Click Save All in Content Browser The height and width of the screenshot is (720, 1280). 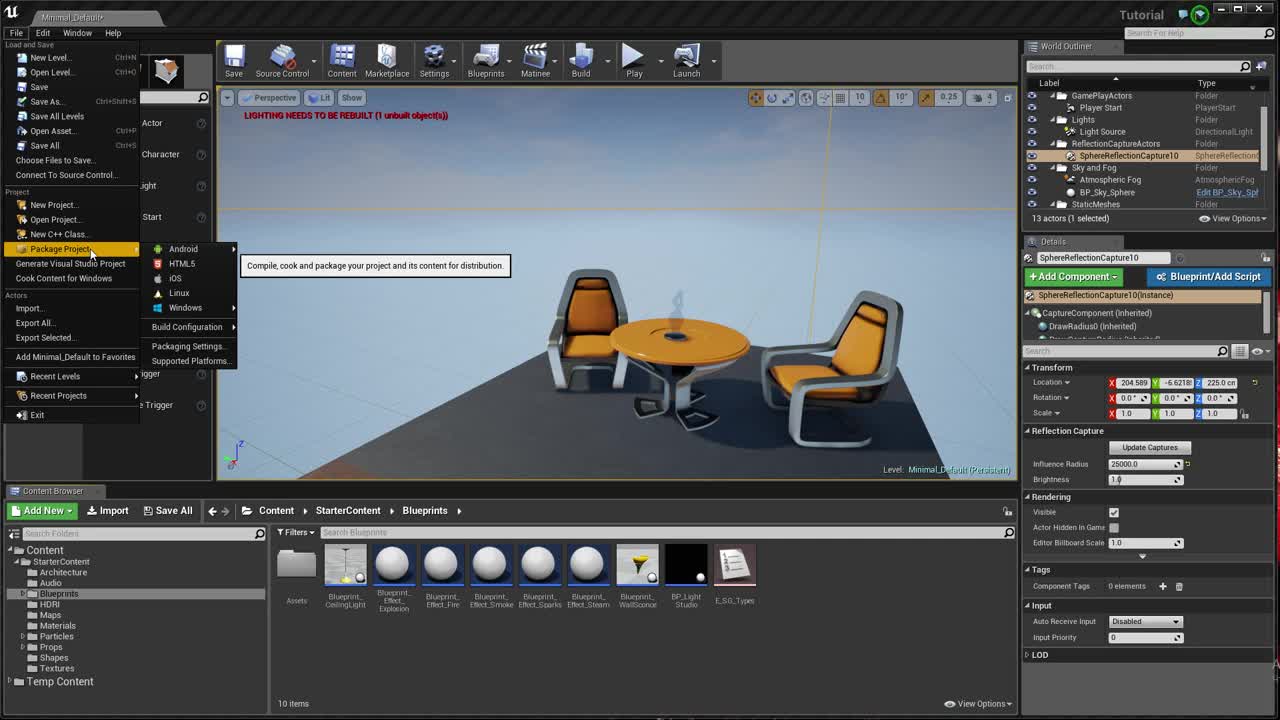[167, 511]
